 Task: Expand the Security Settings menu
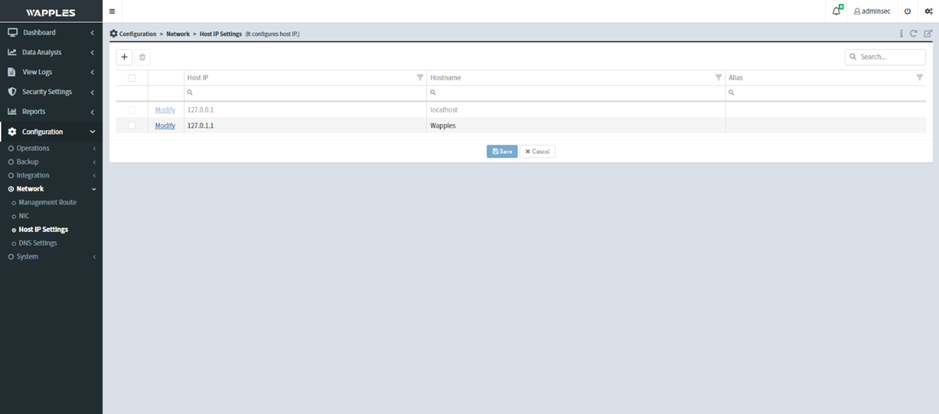[x=50, y=92]
